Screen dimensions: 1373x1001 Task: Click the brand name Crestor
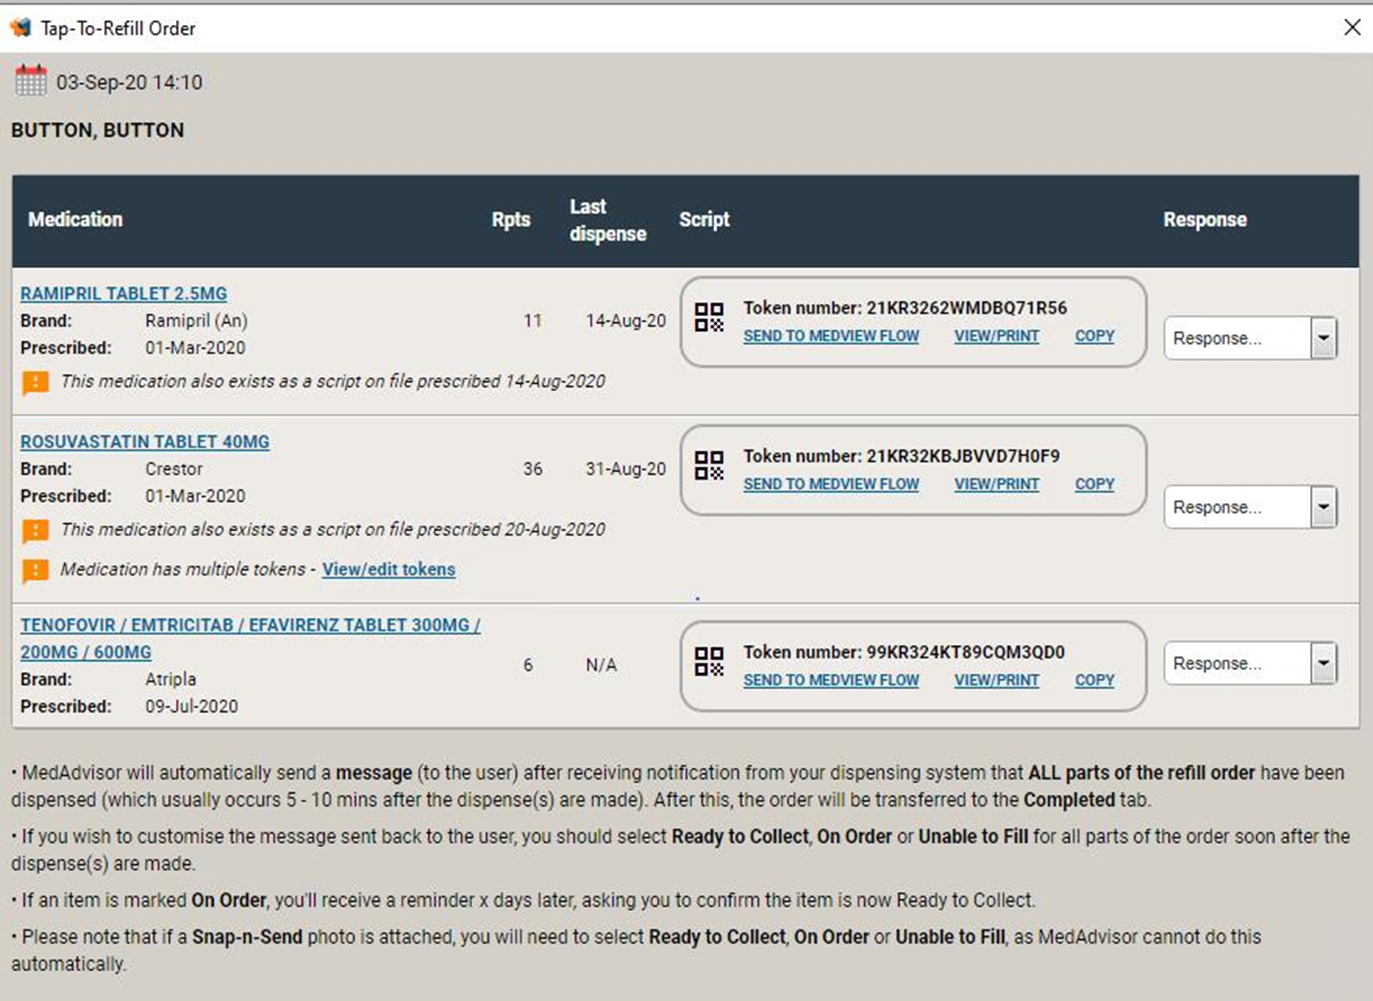pos(174,469)
